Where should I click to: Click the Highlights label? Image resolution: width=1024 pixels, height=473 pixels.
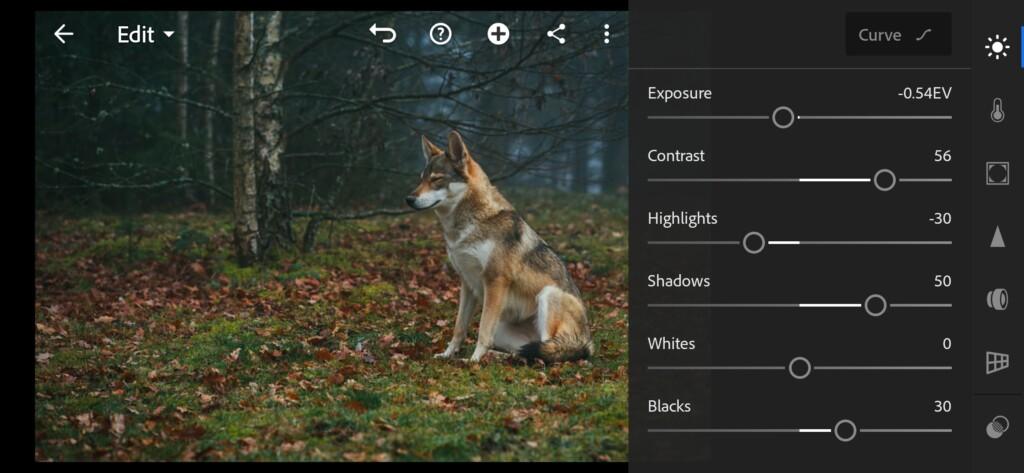pos(682,219)
